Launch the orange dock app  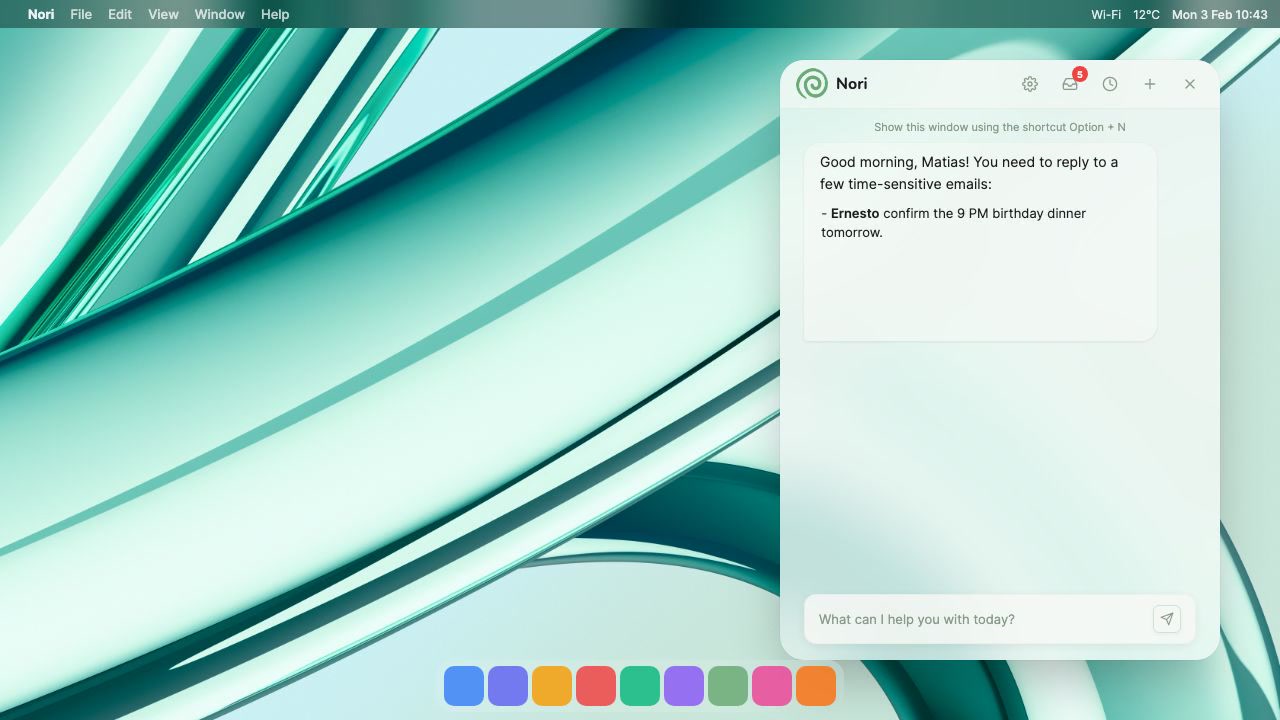pyautogui.click(x=816, y=686)
